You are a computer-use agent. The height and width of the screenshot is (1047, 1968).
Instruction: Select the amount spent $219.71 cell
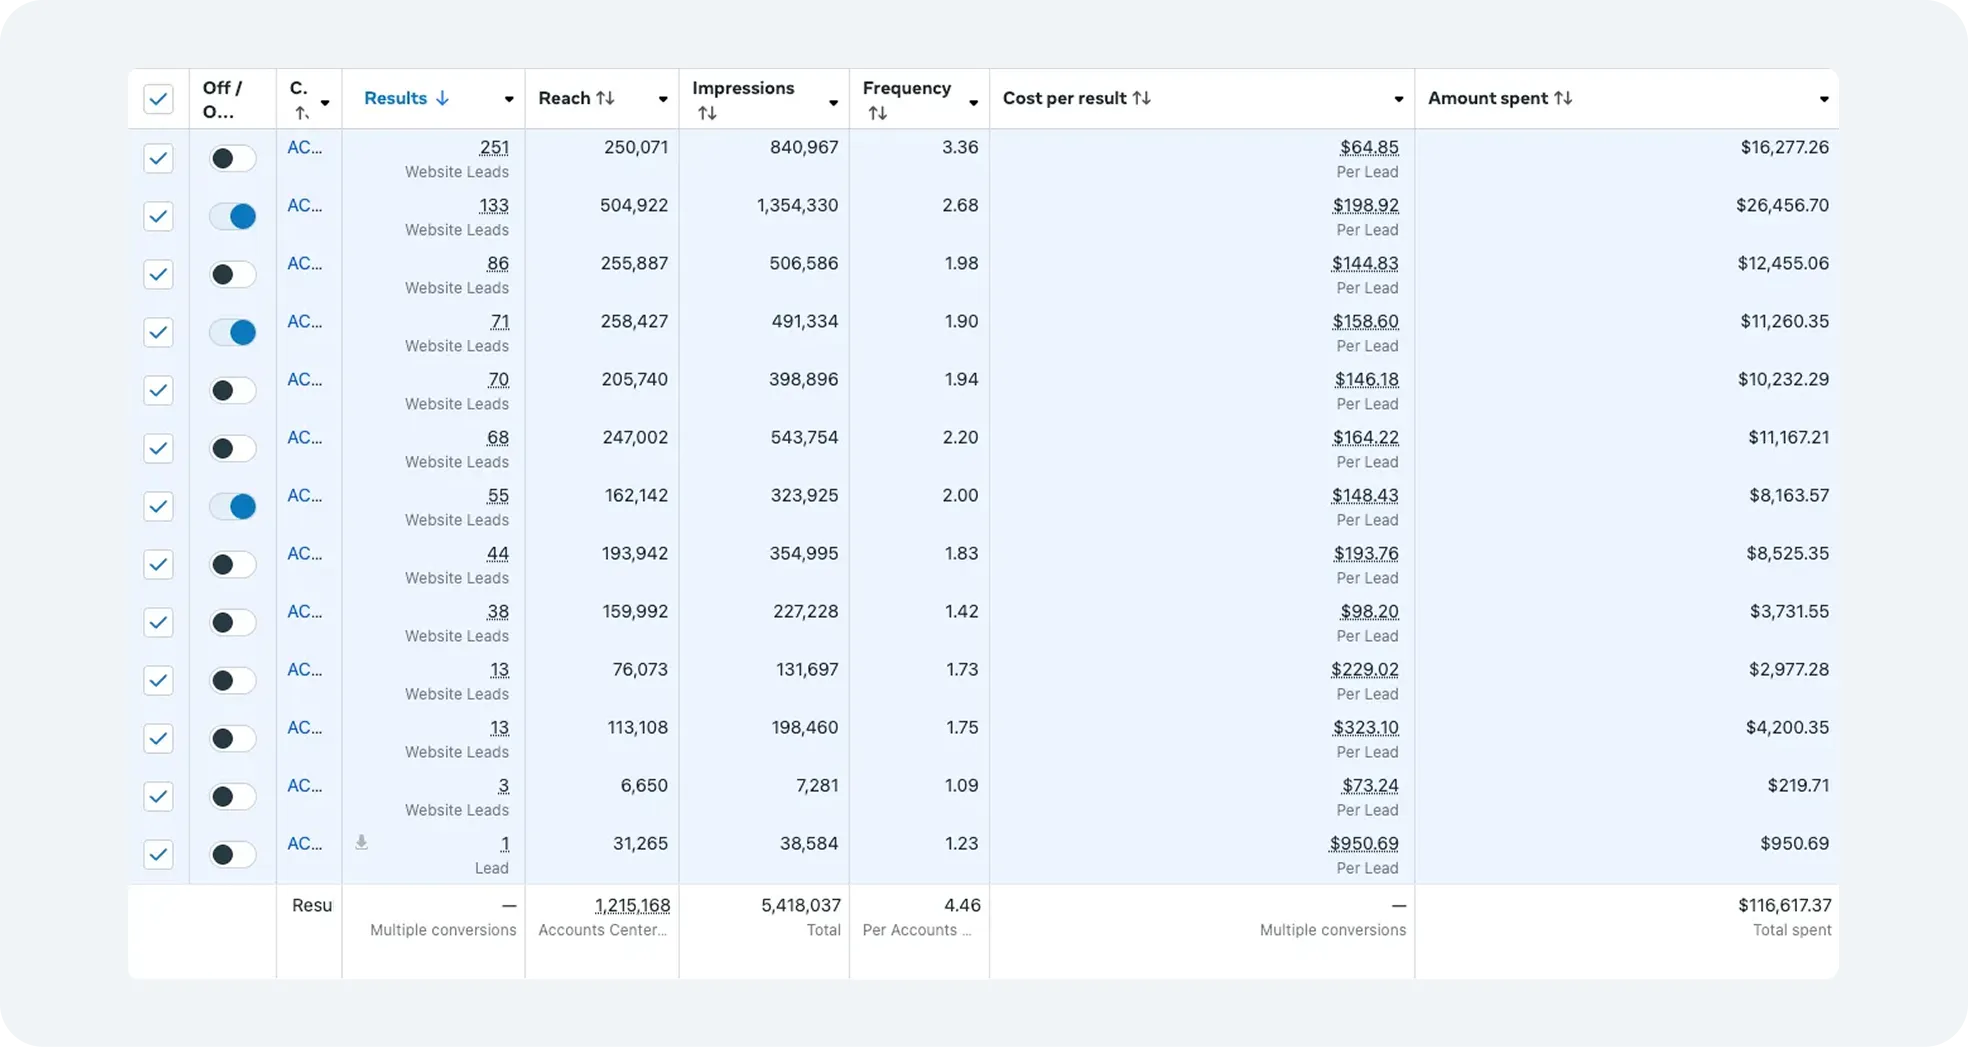[x=1798, y=785]
